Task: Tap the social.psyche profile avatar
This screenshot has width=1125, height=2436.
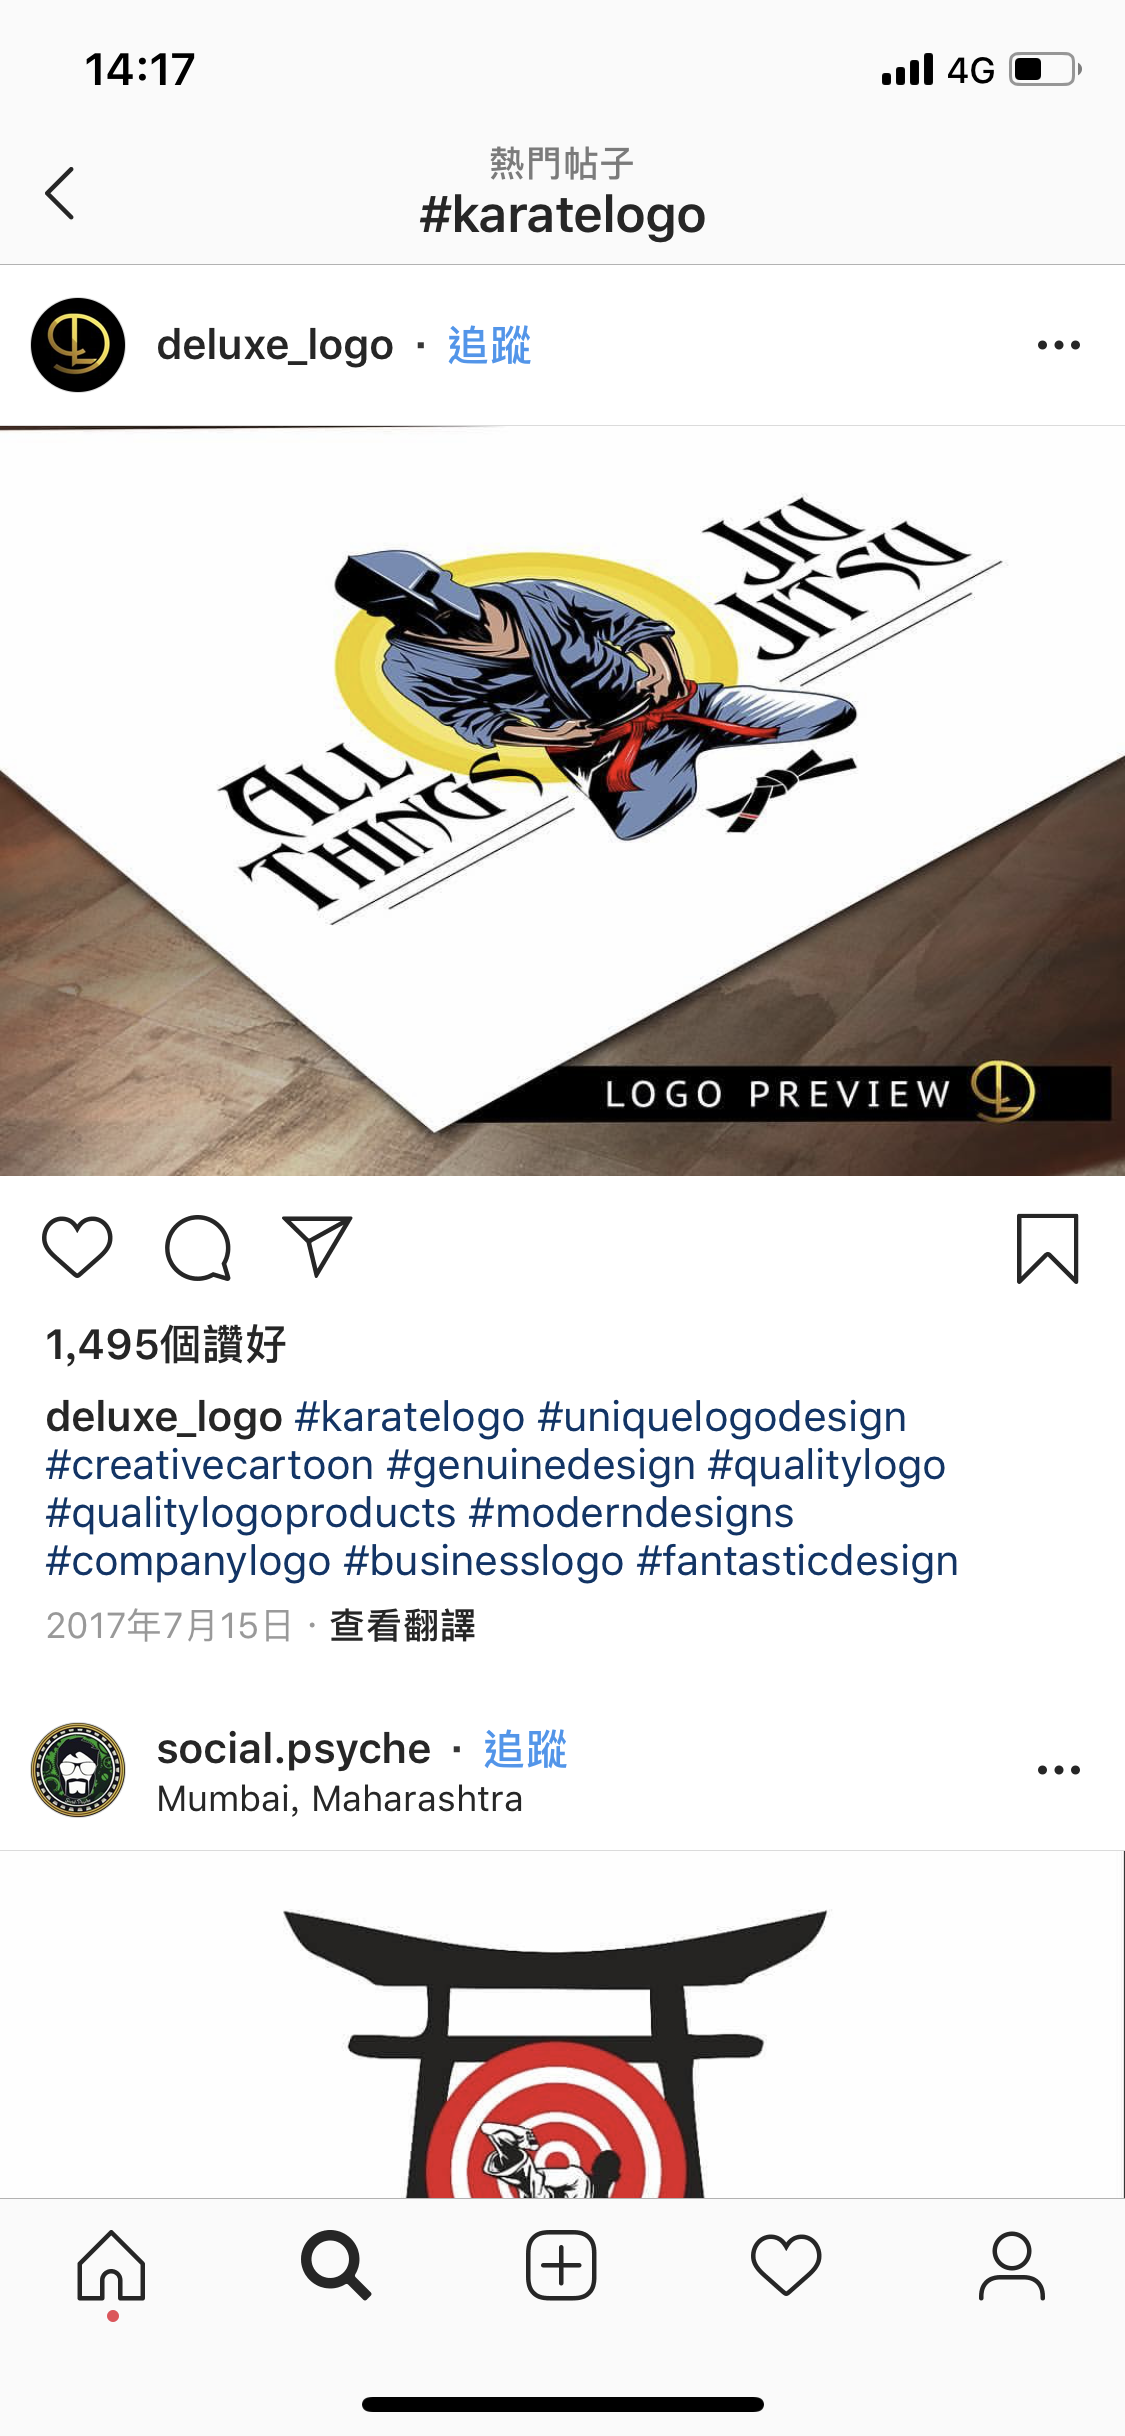Action: (78, 1770)
